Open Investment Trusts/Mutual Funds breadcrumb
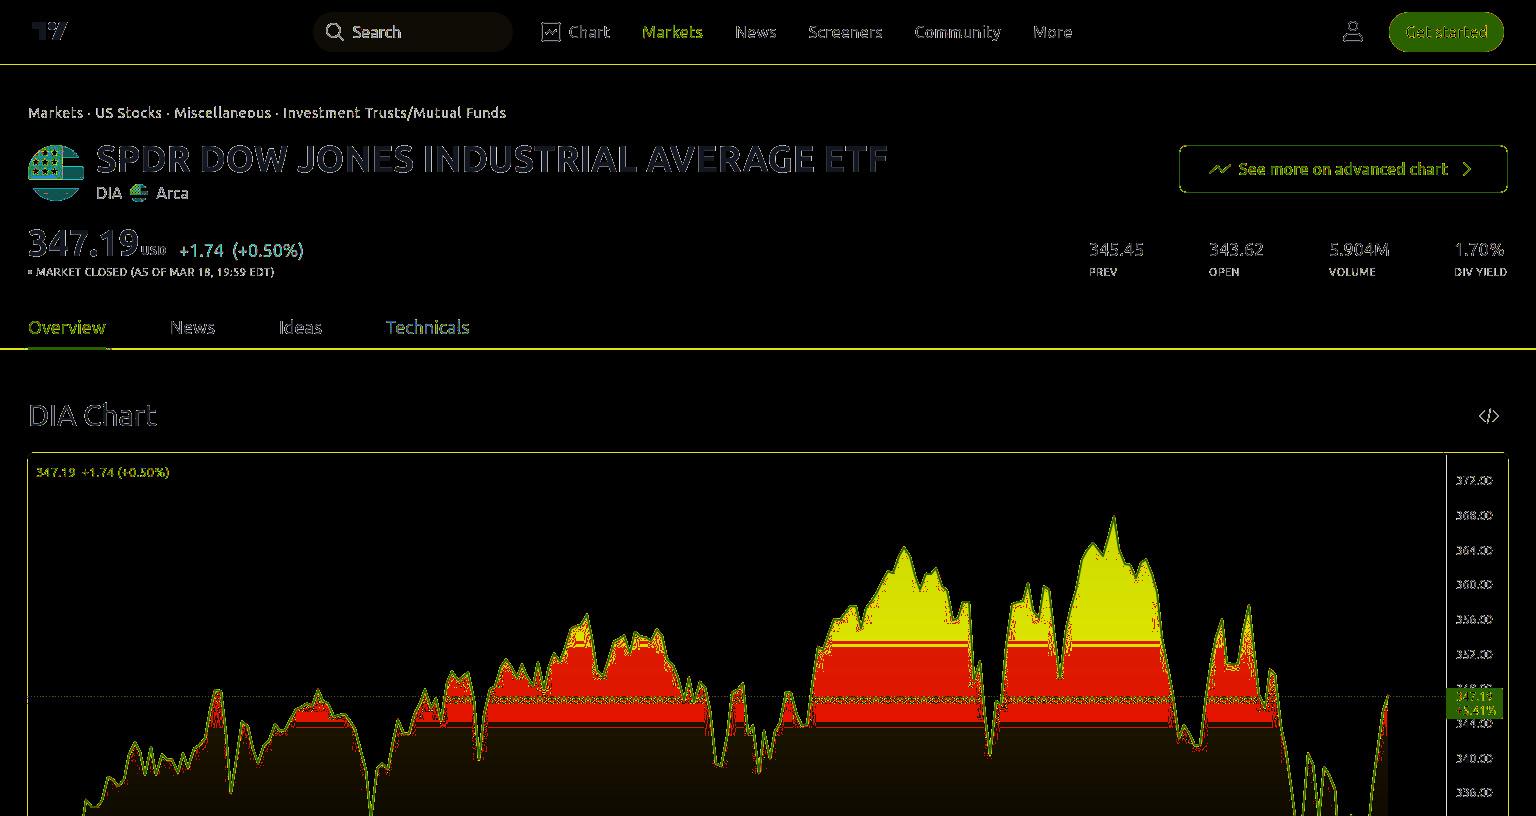Image resolution: width=1536 pixels, height=816 pixels. [x=394, y=113]
